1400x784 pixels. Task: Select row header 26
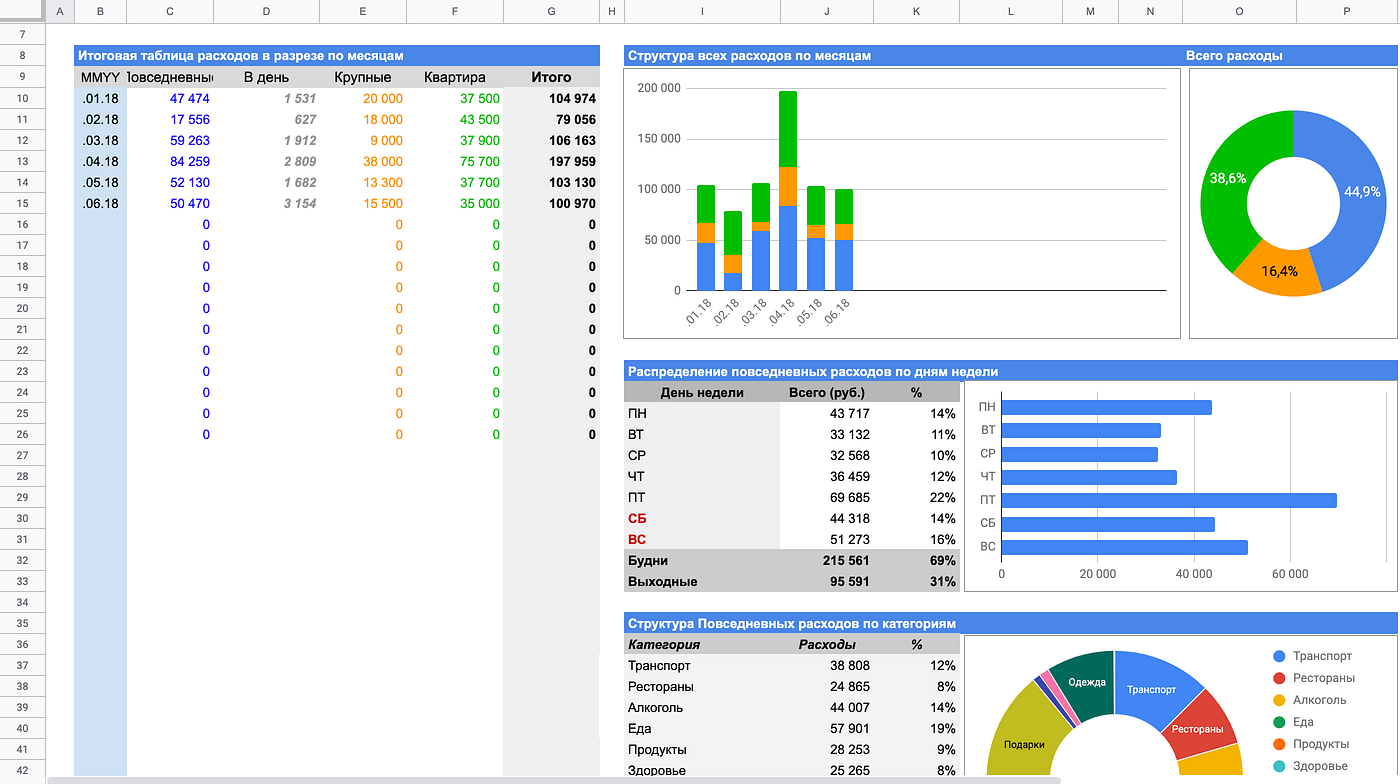tap(22, 434)
